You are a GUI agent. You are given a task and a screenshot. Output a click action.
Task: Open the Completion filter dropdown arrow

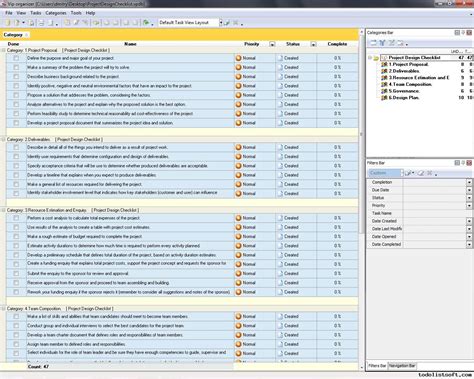pos(469,182)
